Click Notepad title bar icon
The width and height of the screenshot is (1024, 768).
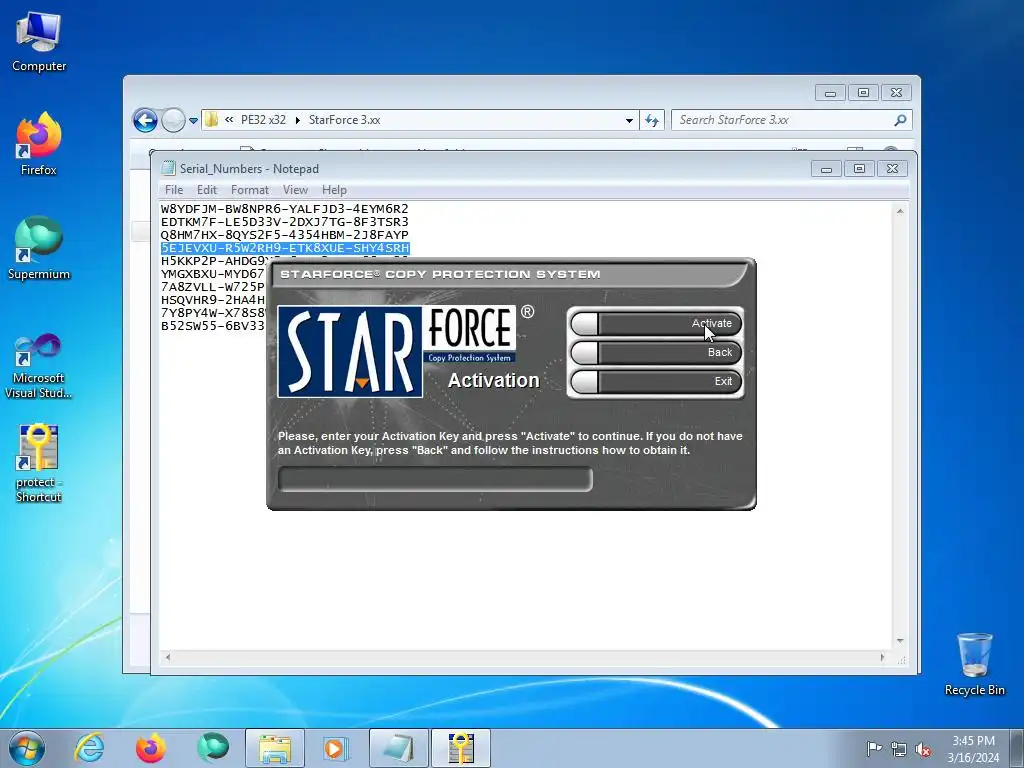pyautogui.click(x=168, y=168)
